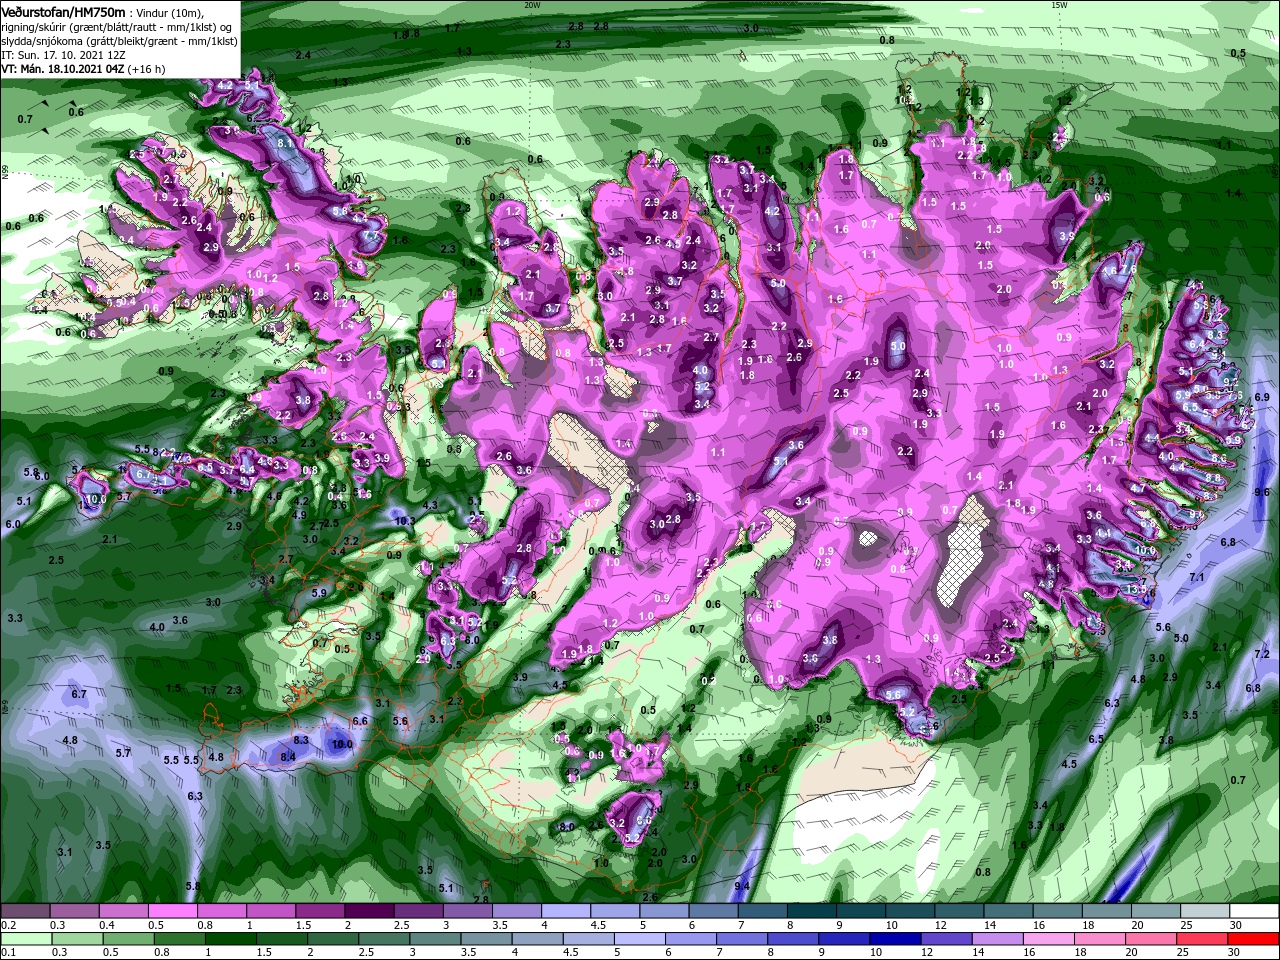Click the '(+16 h)' forecast offset text
The image size is (1280, 960).
pos(146,69)
